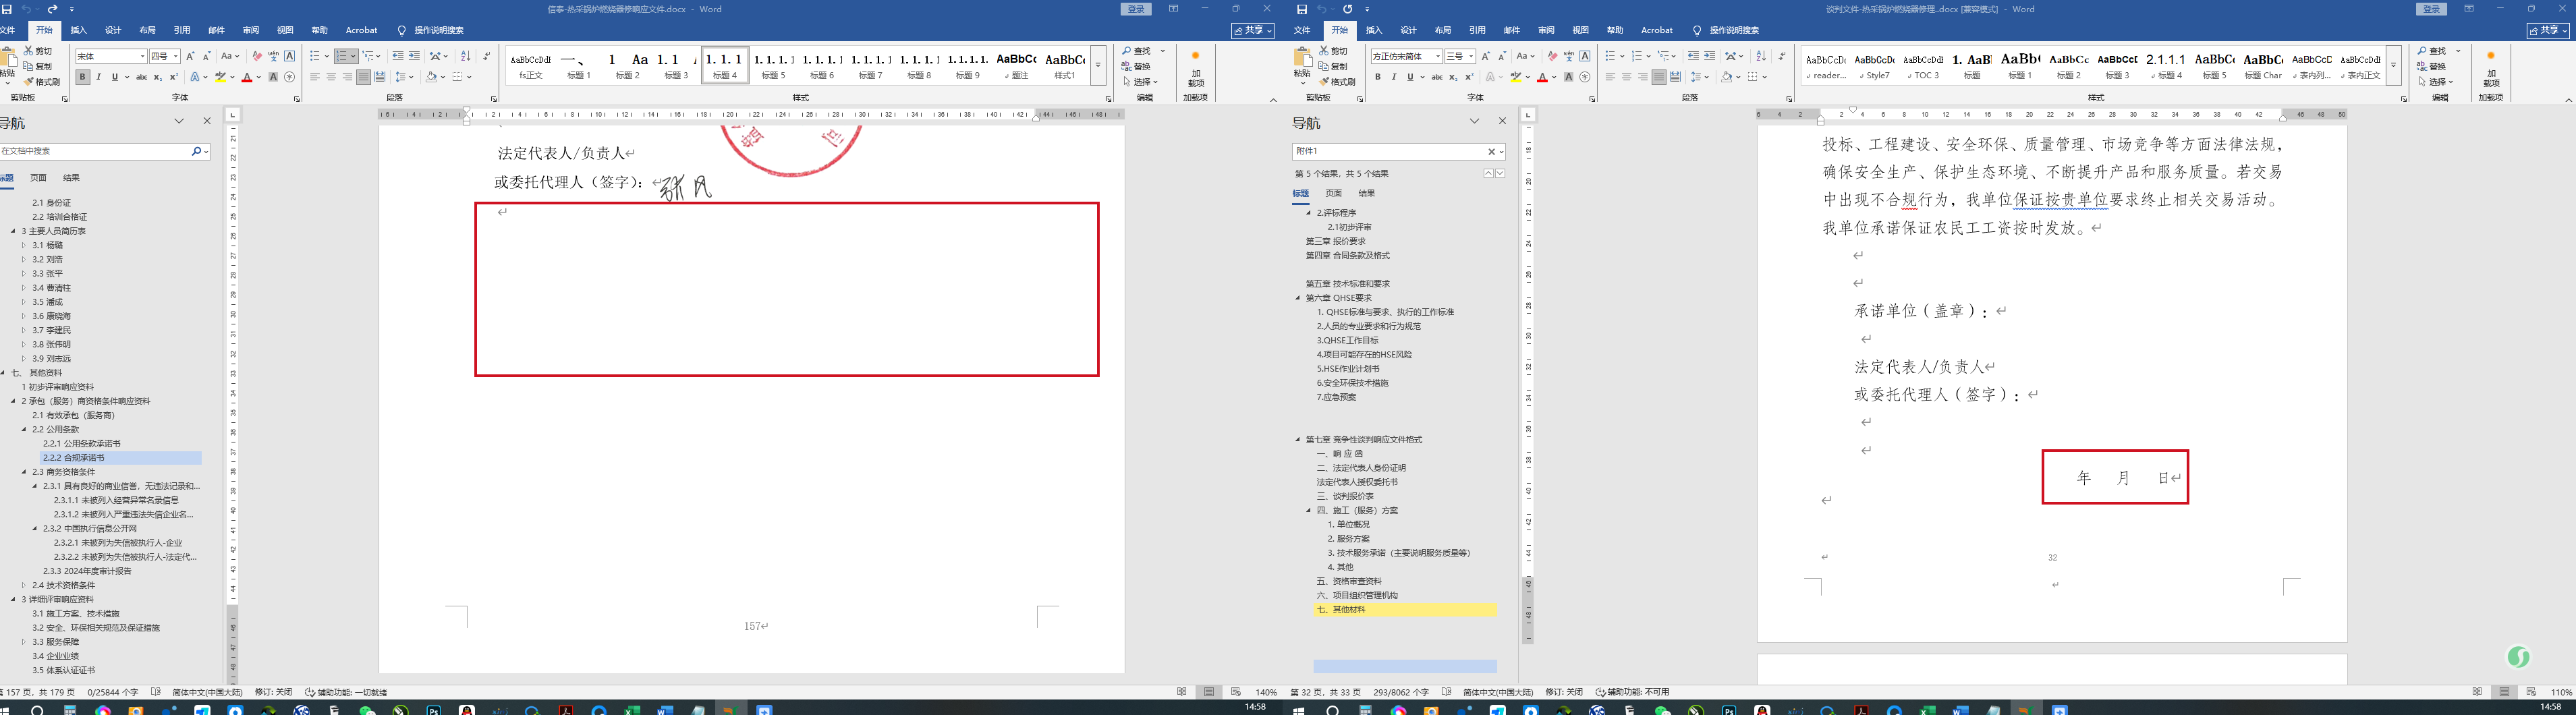
Task: Click 替换 replace in the 信泰 window
Action: [1137, 66]
